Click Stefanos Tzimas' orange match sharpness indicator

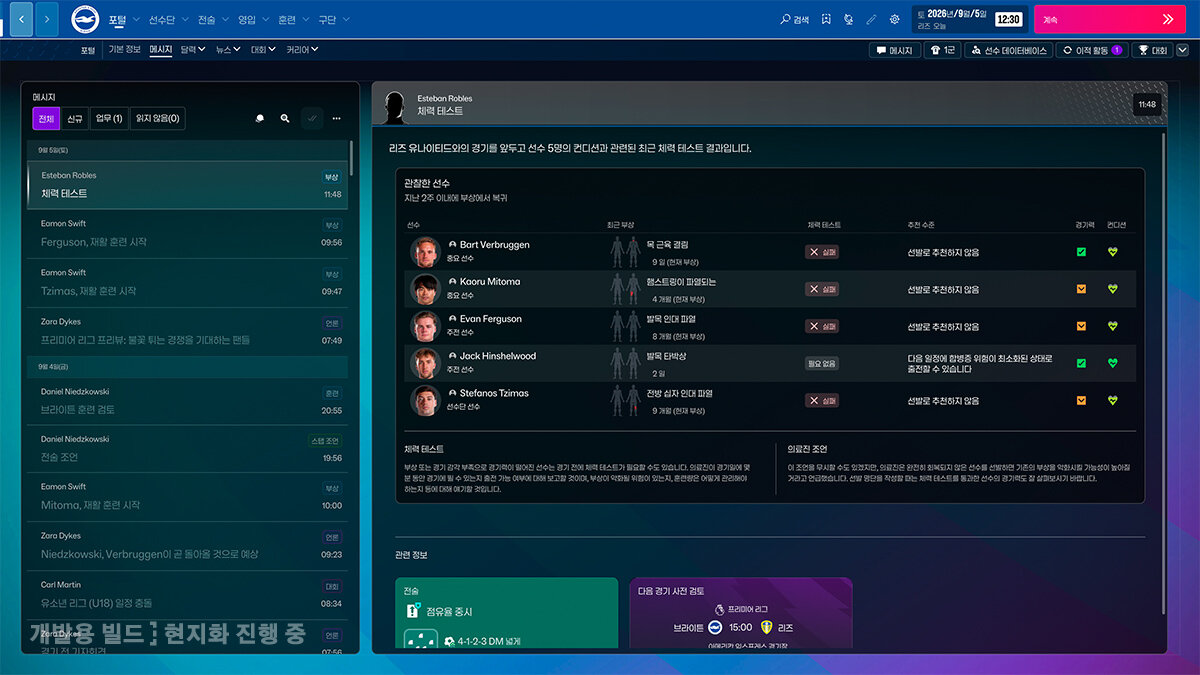(x=1081, y=400)
